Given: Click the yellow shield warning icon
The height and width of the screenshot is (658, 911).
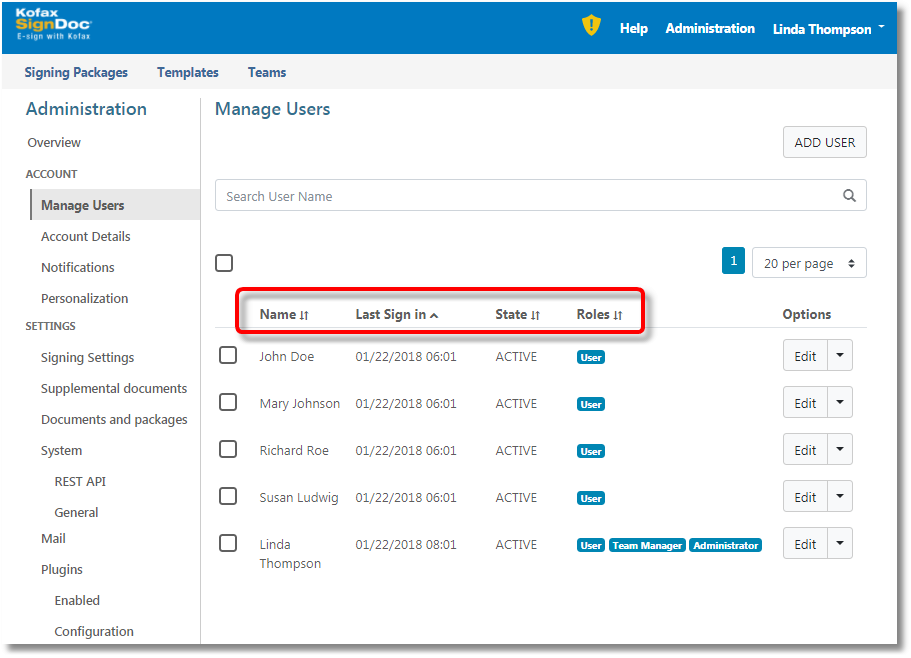Looking at the screenshot, I should tap(591, 27).
